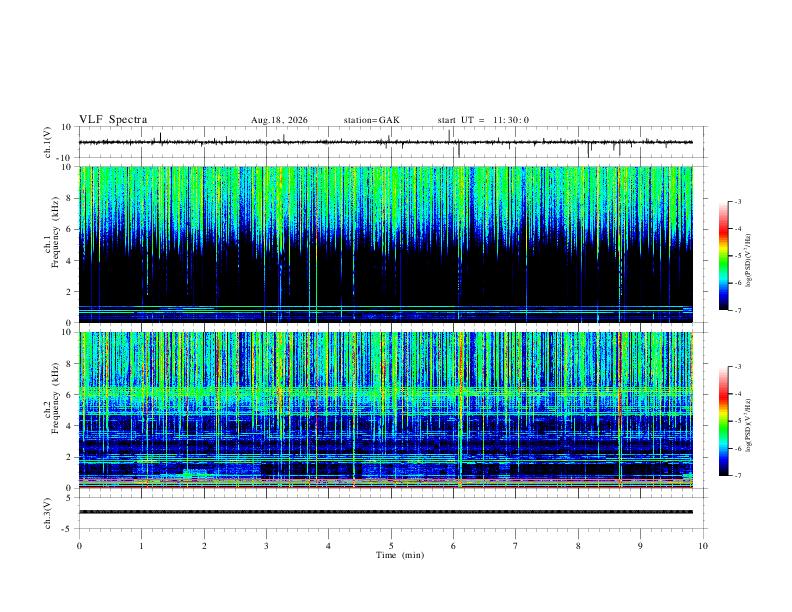Image resolution: width=792 pixels, height=612 pixels.
Task: Select the Aug.18, 2026 date label
Action: click(x=279, y=120)
